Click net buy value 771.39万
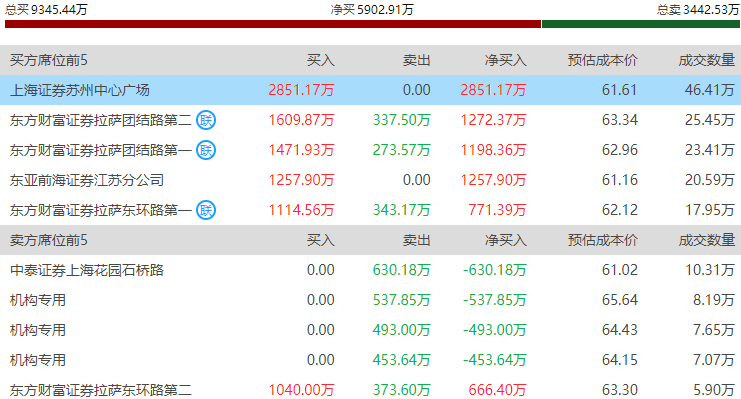This screenshot has width=741, height=399. coord(497,210)
